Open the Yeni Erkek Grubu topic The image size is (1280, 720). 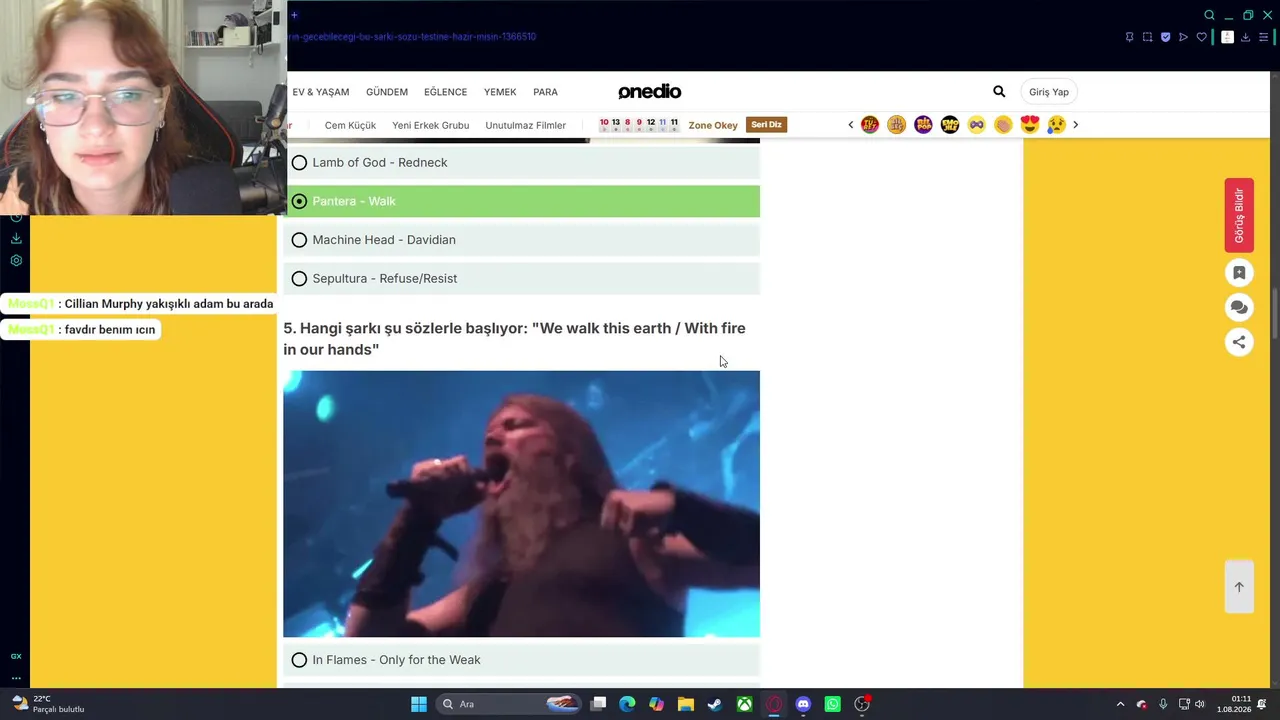coord(430,126)
